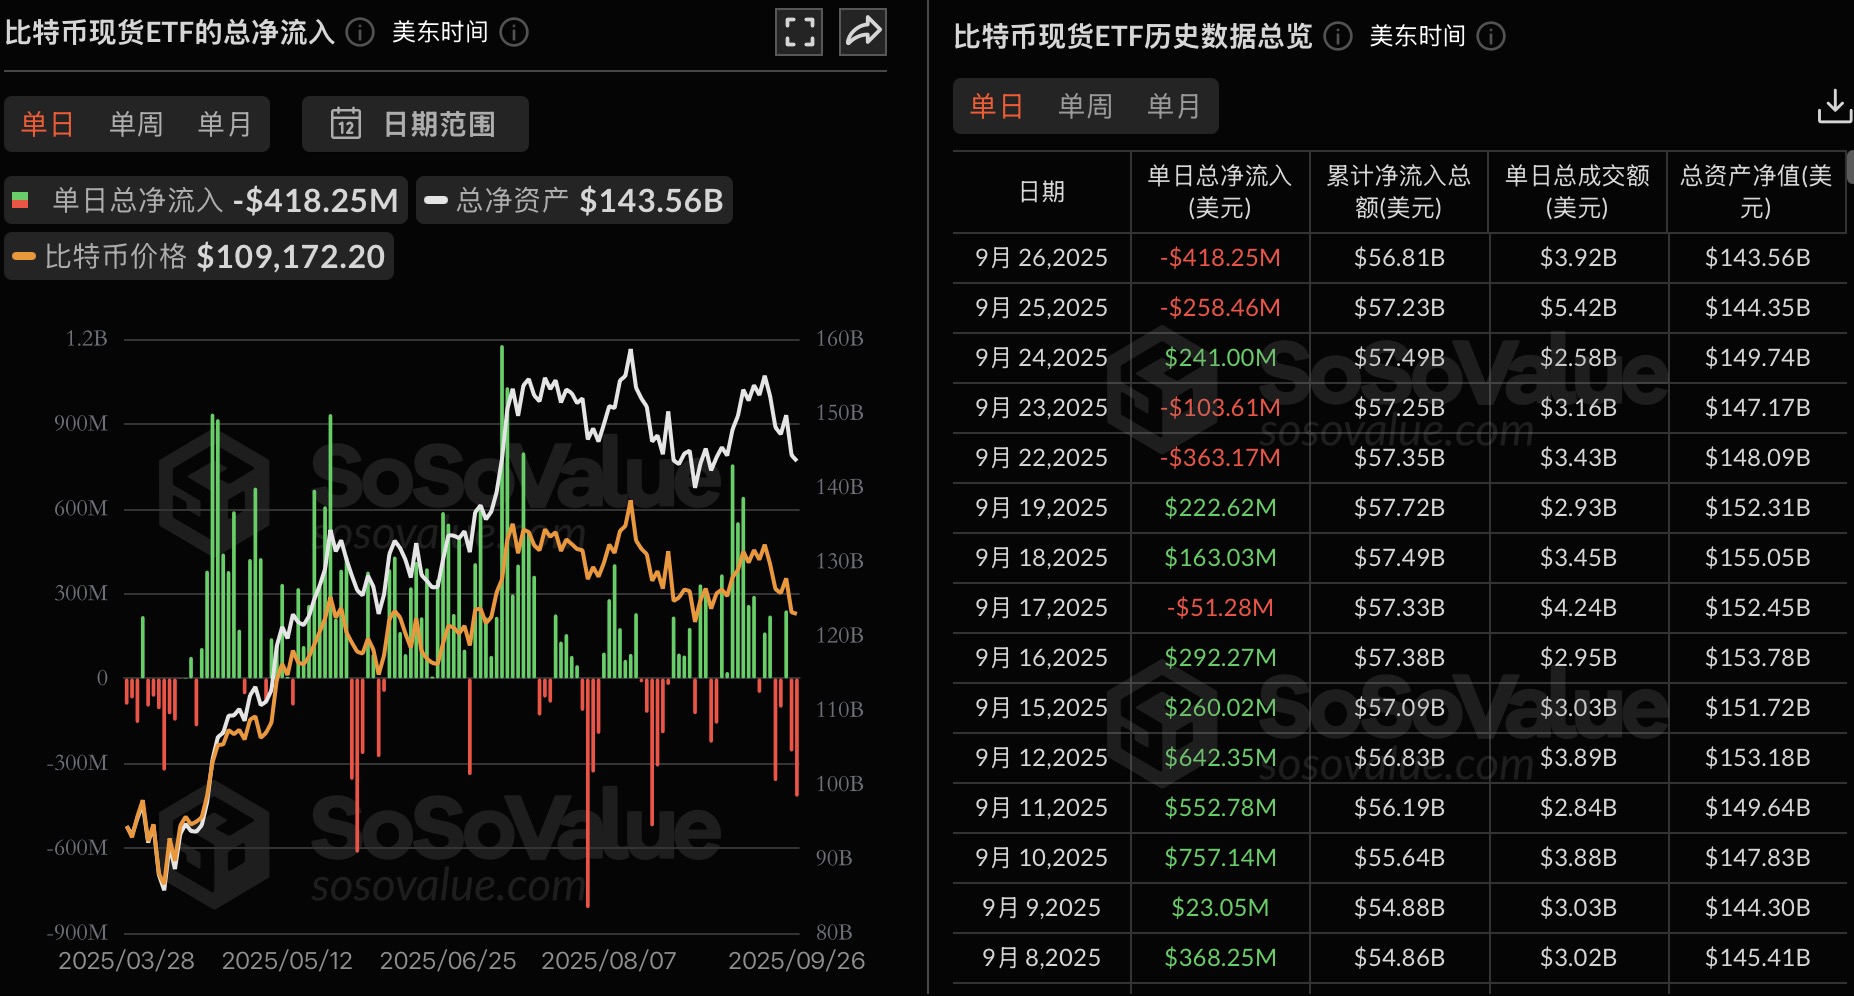Click the 日期 column header
Screen dimensions: 1854x996
click(1041, 192)
